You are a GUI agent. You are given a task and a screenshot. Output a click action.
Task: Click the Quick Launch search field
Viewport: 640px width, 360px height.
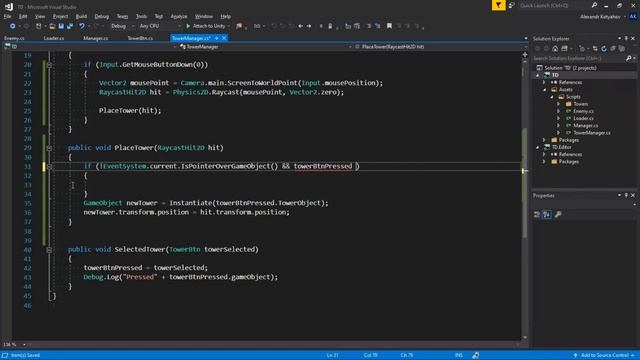pos(554,5)
